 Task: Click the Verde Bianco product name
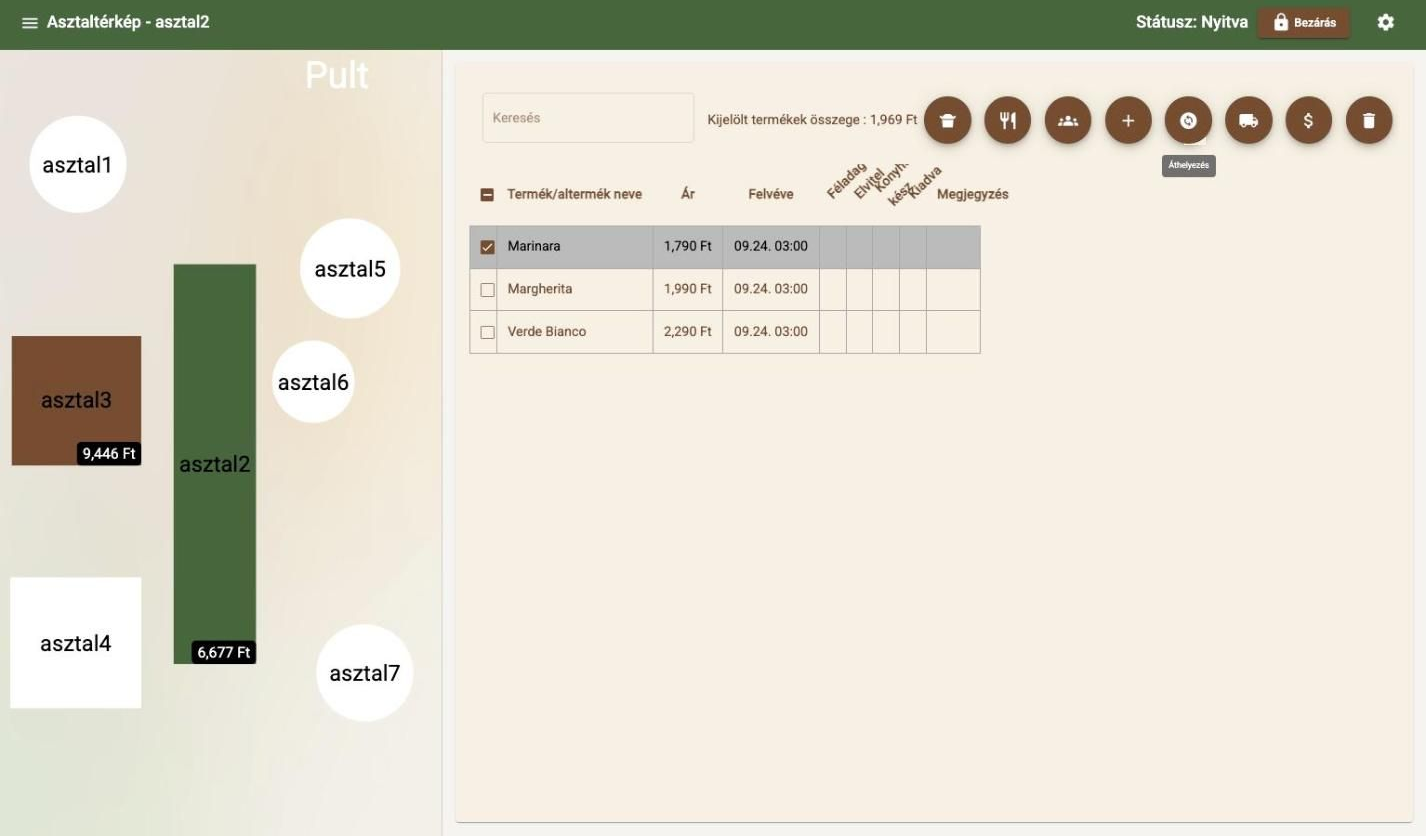coord(547,331)
